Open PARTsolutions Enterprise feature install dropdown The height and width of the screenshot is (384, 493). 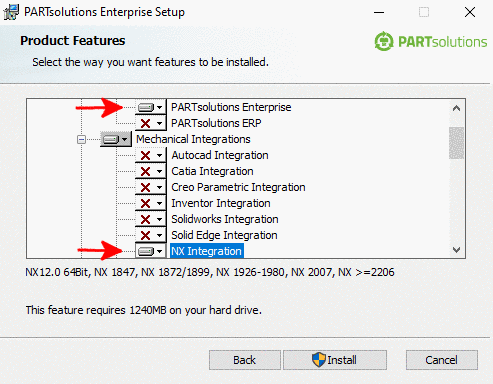150,107
